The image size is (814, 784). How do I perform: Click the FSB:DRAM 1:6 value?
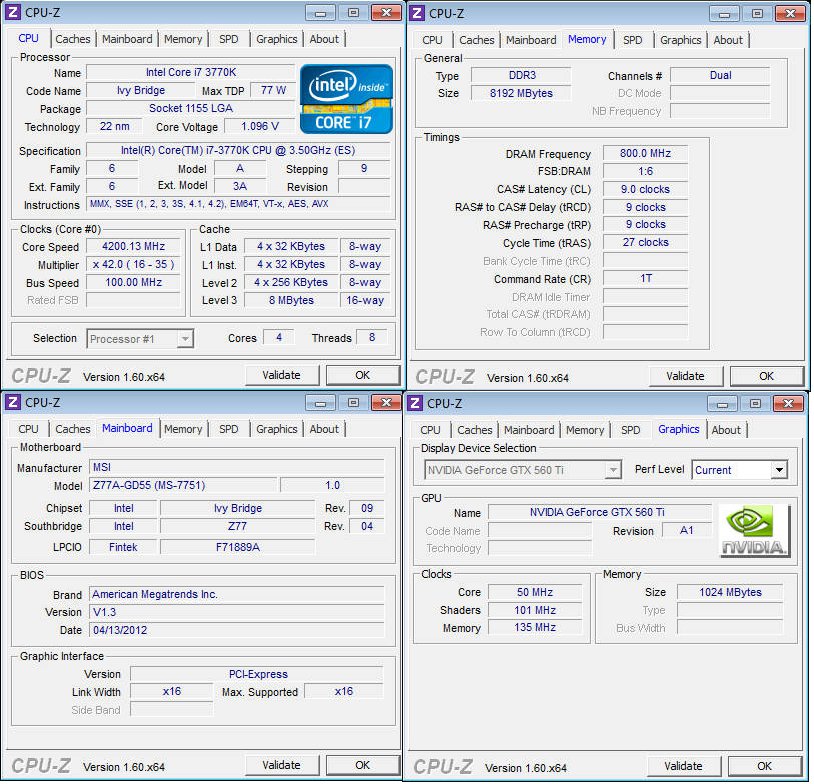[645, 171]
